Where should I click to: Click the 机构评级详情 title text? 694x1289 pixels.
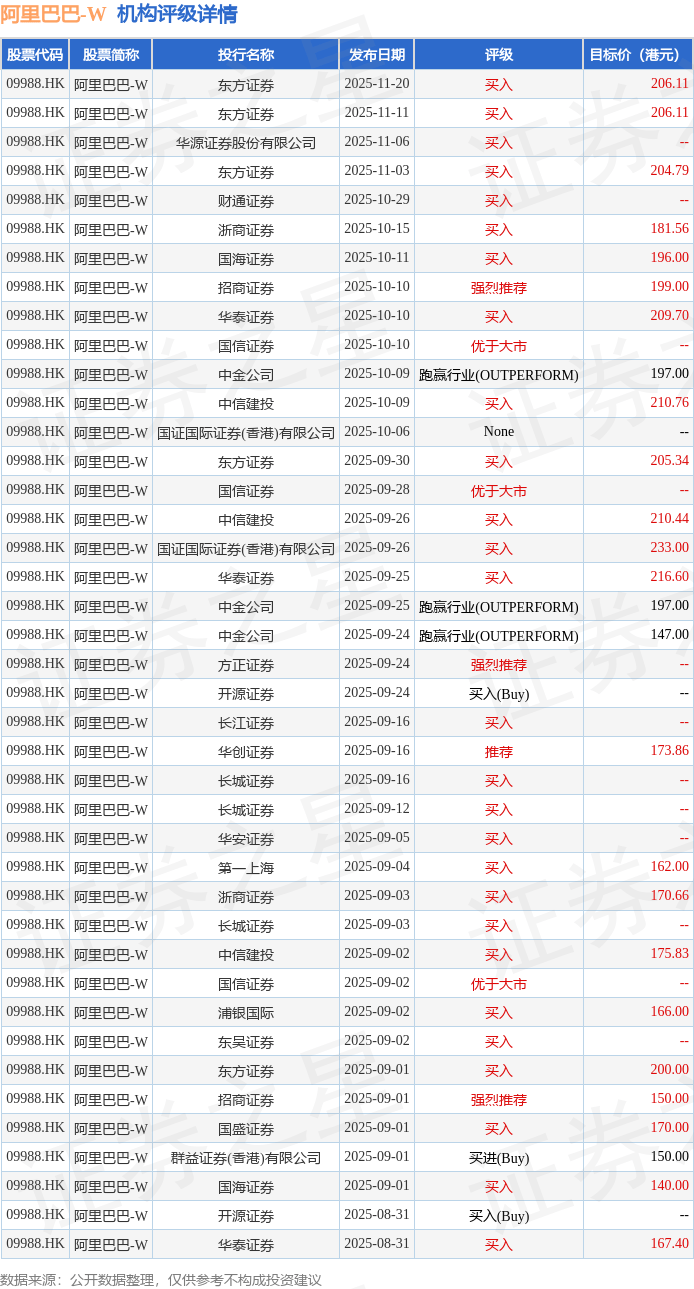click(x=177, y=14)
